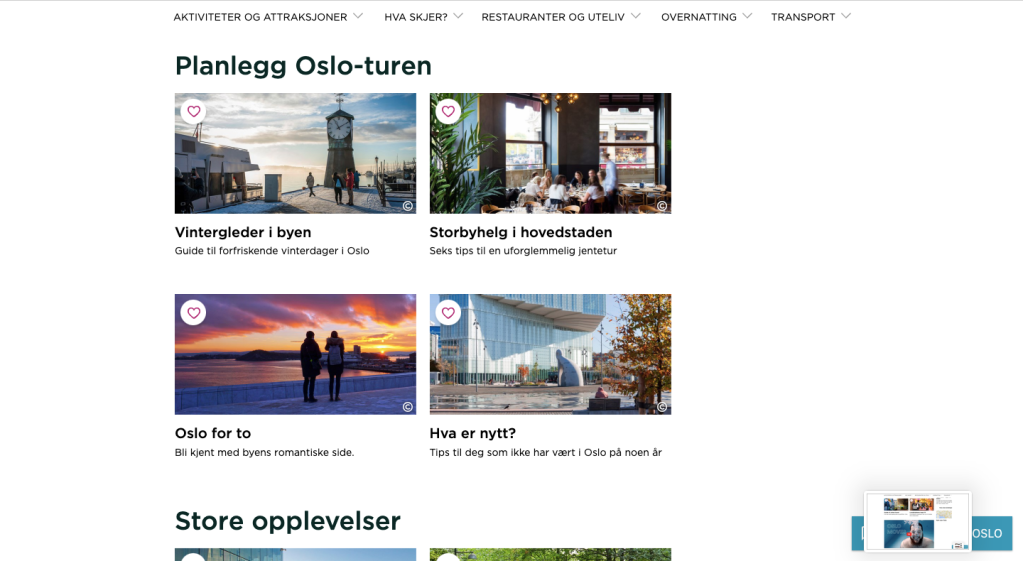Open the Hva er nytt? headline link
Viewport: 1023px width, 561px height.
pyautogui.click(x=472, y=433)
